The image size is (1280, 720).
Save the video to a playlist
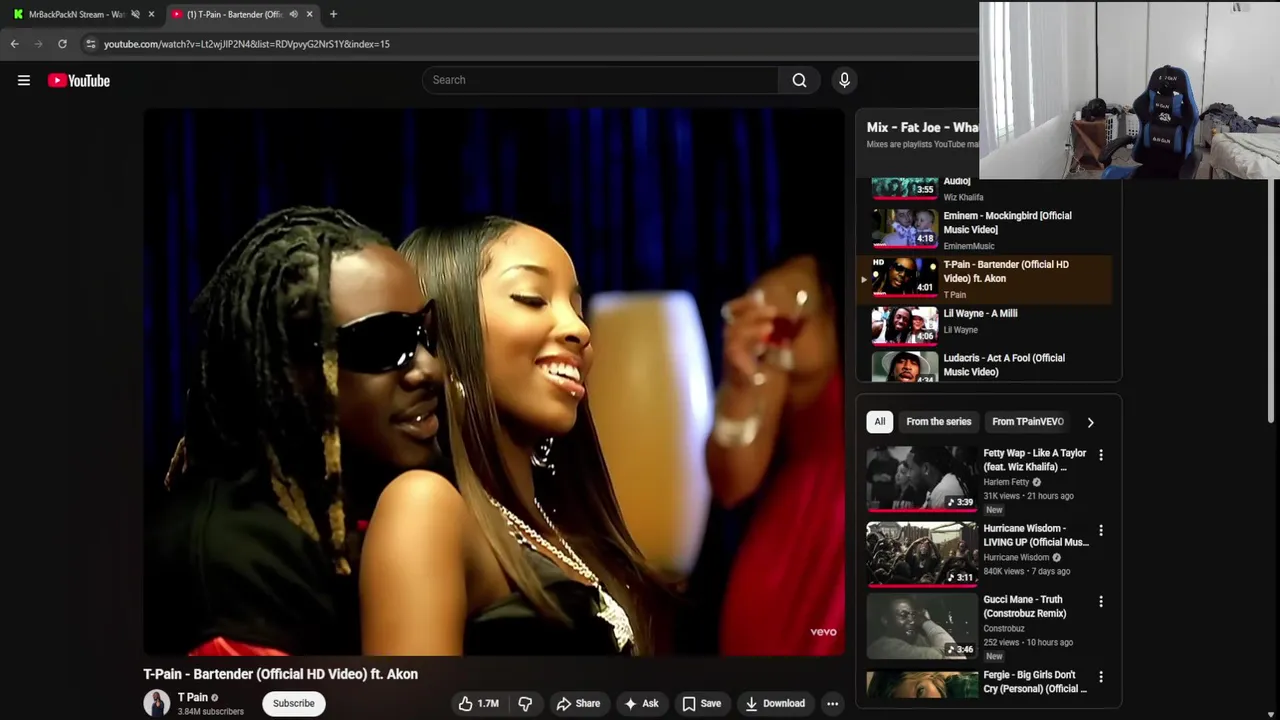[x=701, y=704]
